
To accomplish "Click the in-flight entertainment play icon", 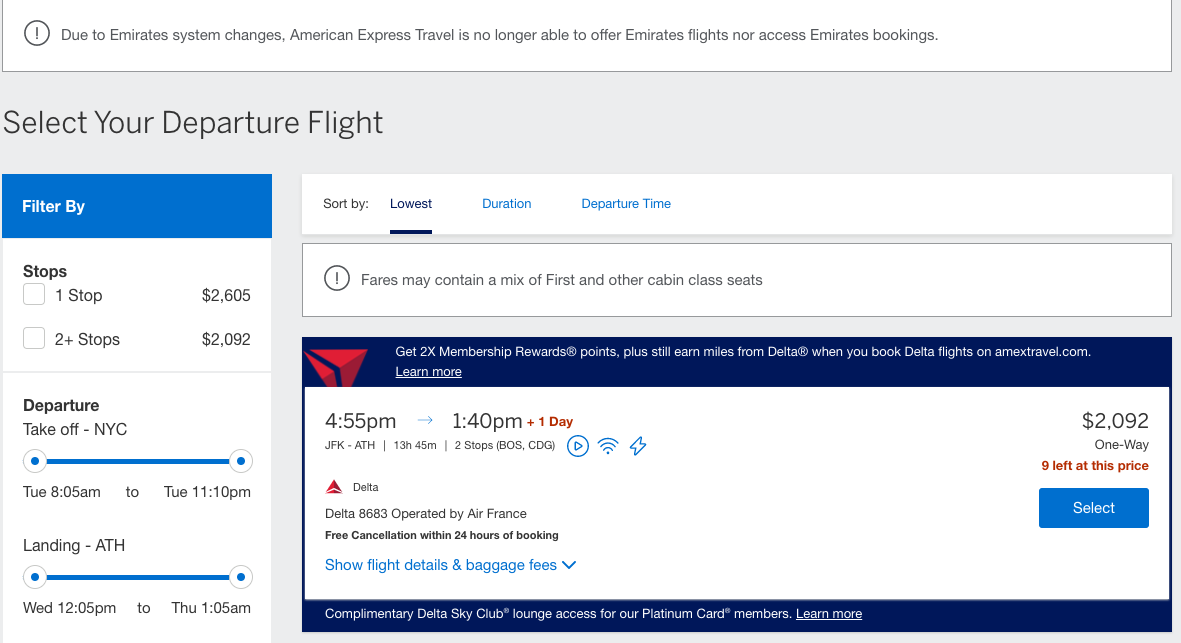I will coord(578,446).
